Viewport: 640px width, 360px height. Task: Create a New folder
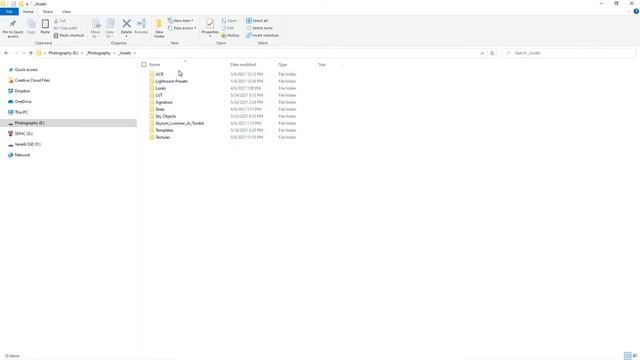click(159, 28)
